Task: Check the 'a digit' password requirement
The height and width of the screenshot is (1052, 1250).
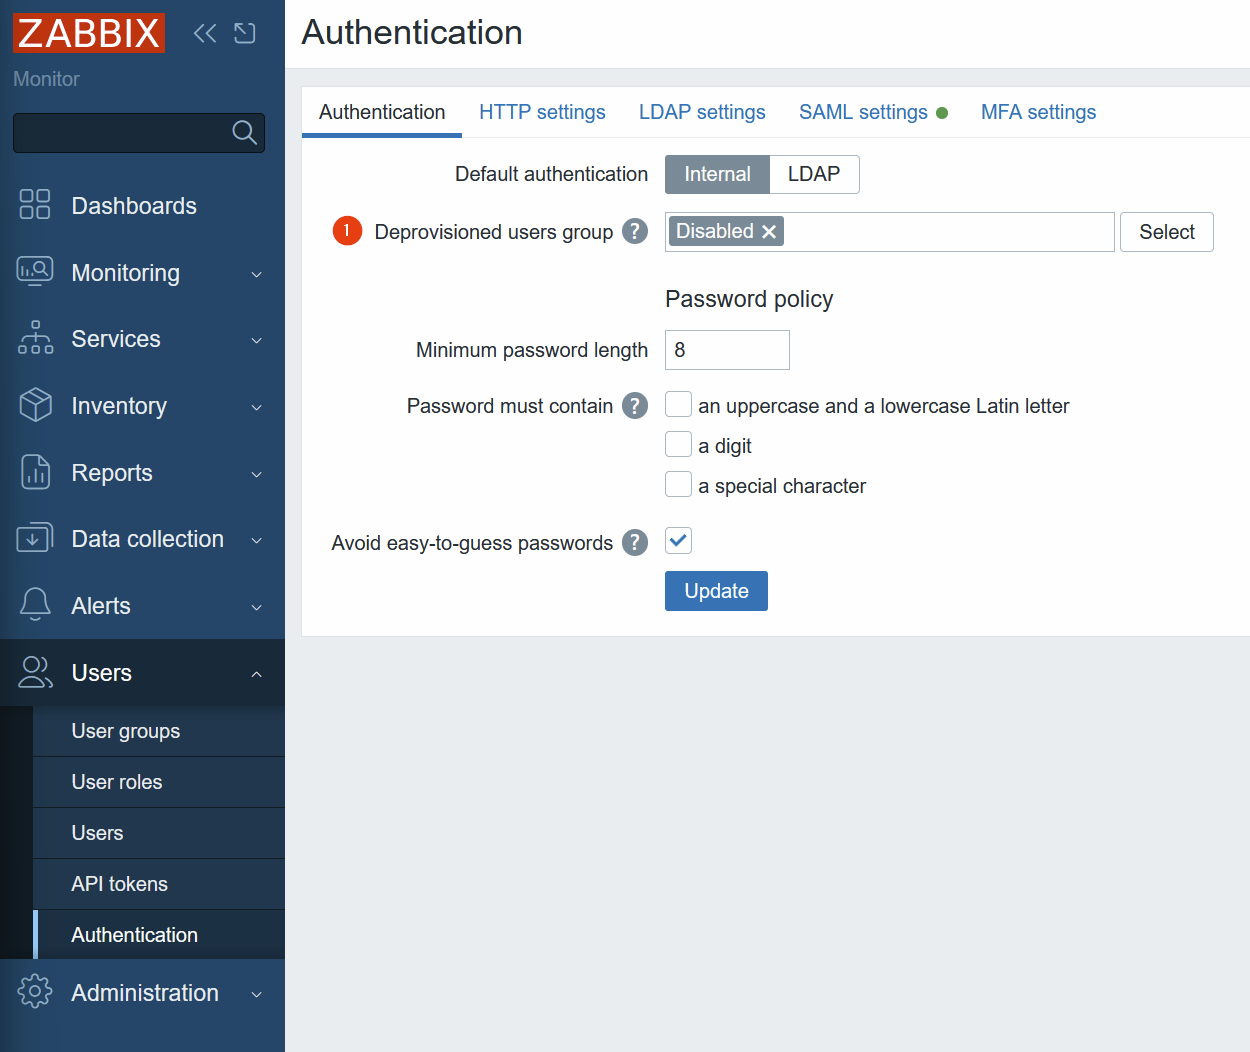Action: coord(678,444)
